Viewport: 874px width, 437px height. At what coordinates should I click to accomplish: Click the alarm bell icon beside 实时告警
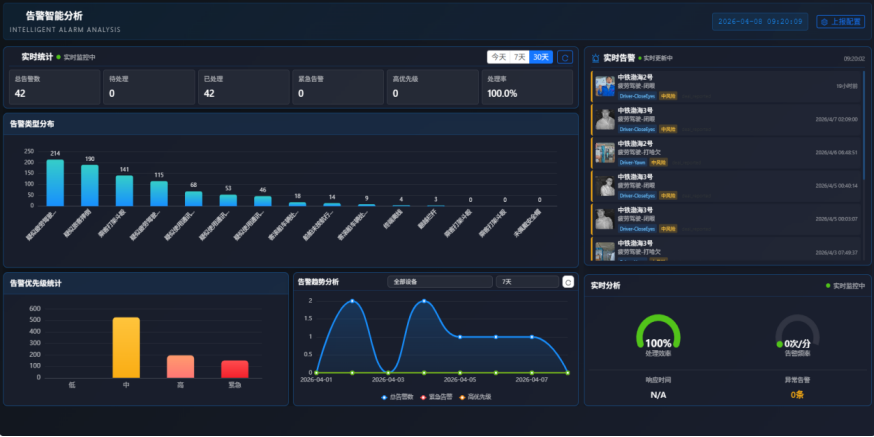click(x=596, y=59)
